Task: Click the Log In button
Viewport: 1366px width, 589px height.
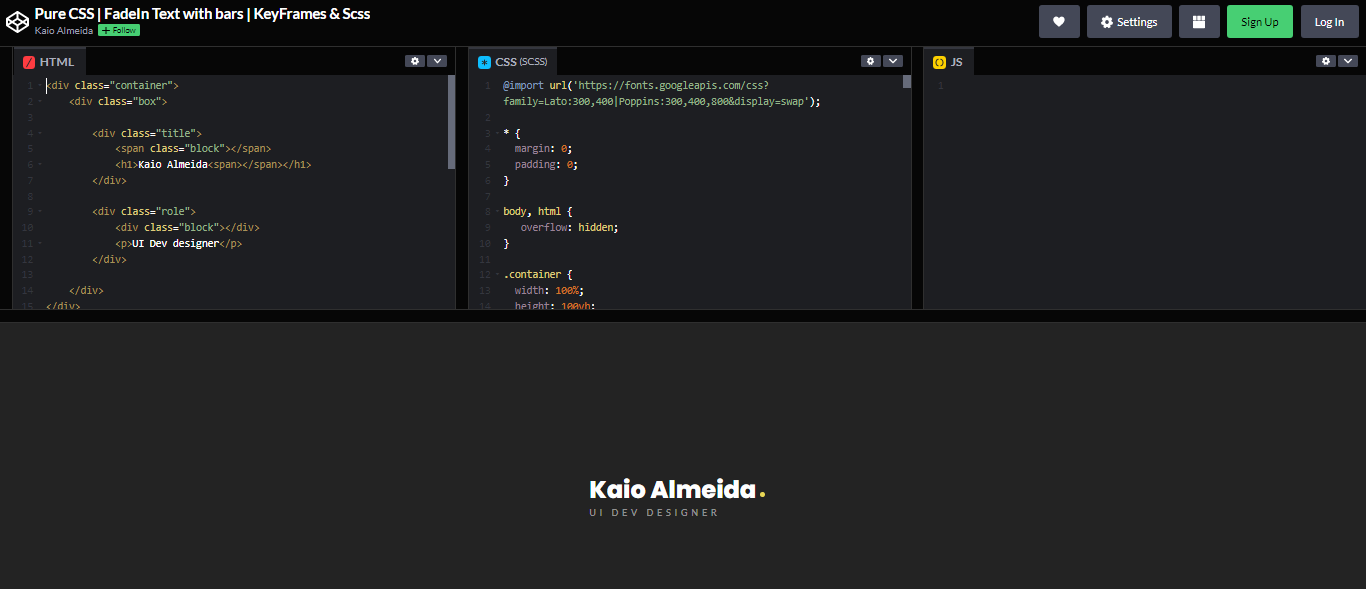Action: 1329,21
